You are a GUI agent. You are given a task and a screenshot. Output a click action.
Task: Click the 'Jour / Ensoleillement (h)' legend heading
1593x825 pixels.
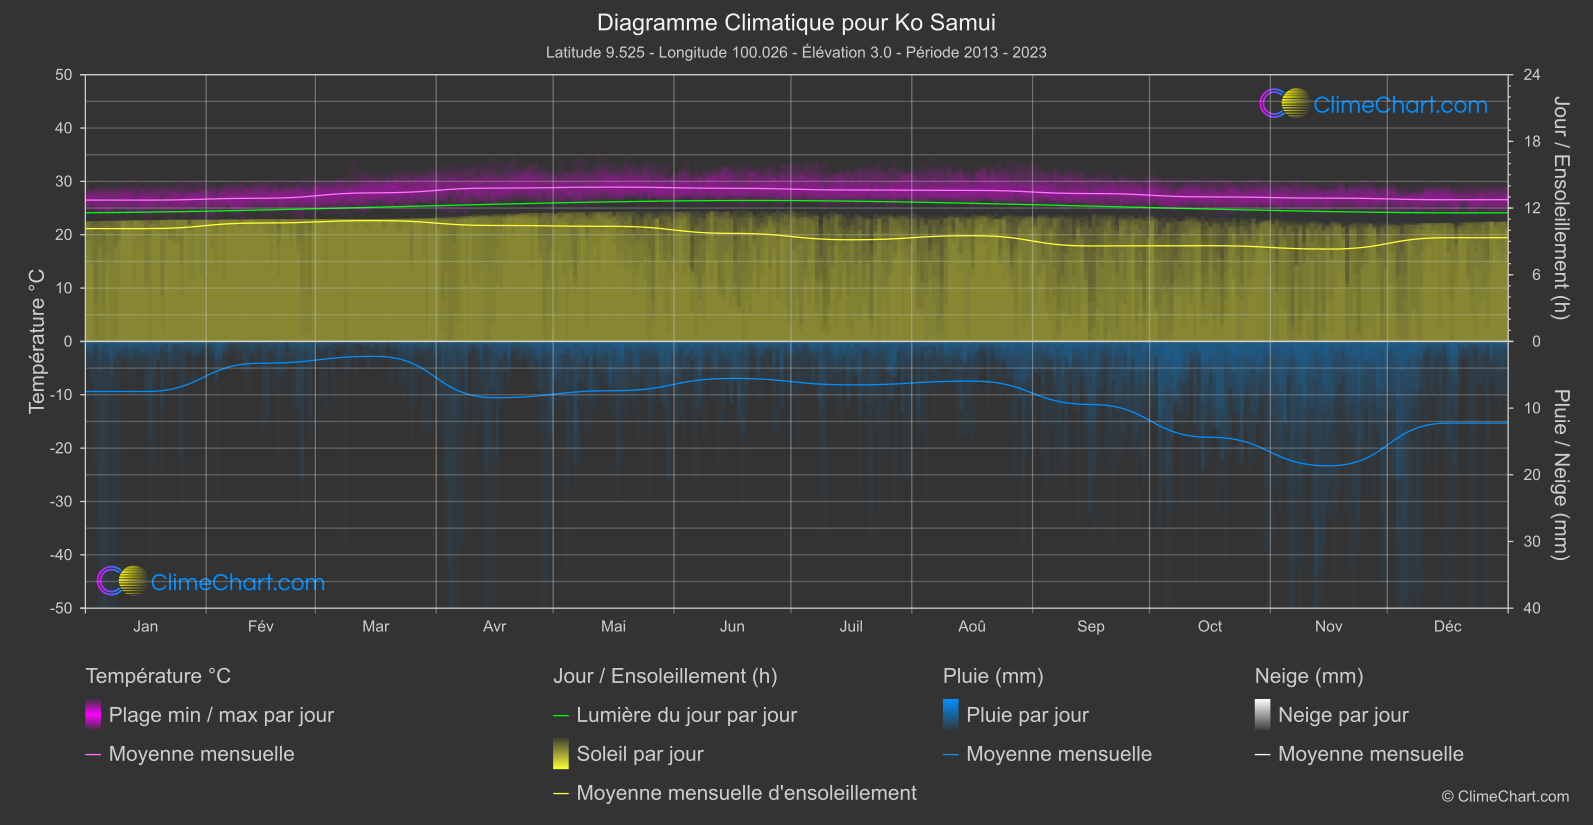coord(665,676)
